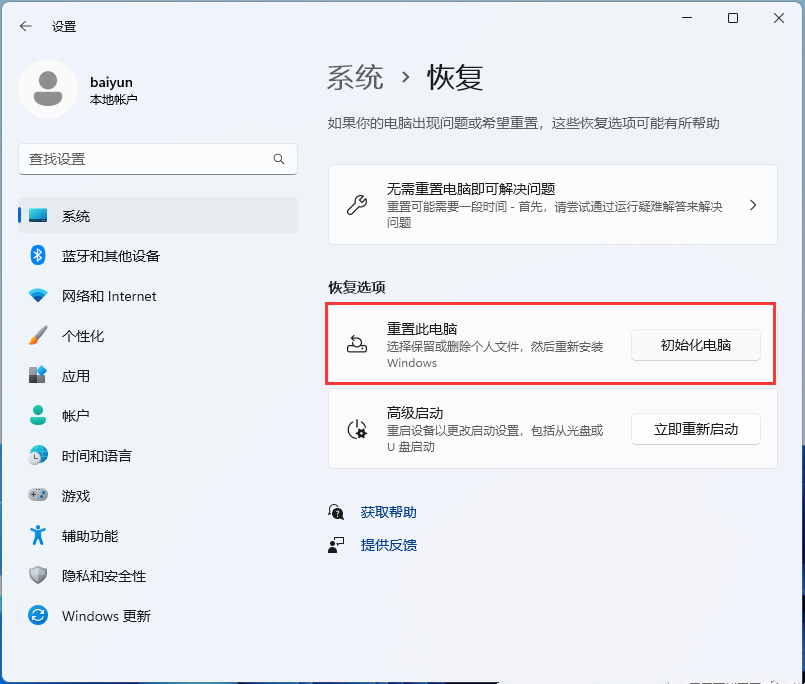805x684 pixels.
Task: Click the 初始化电脑 button
Action: 696,345
